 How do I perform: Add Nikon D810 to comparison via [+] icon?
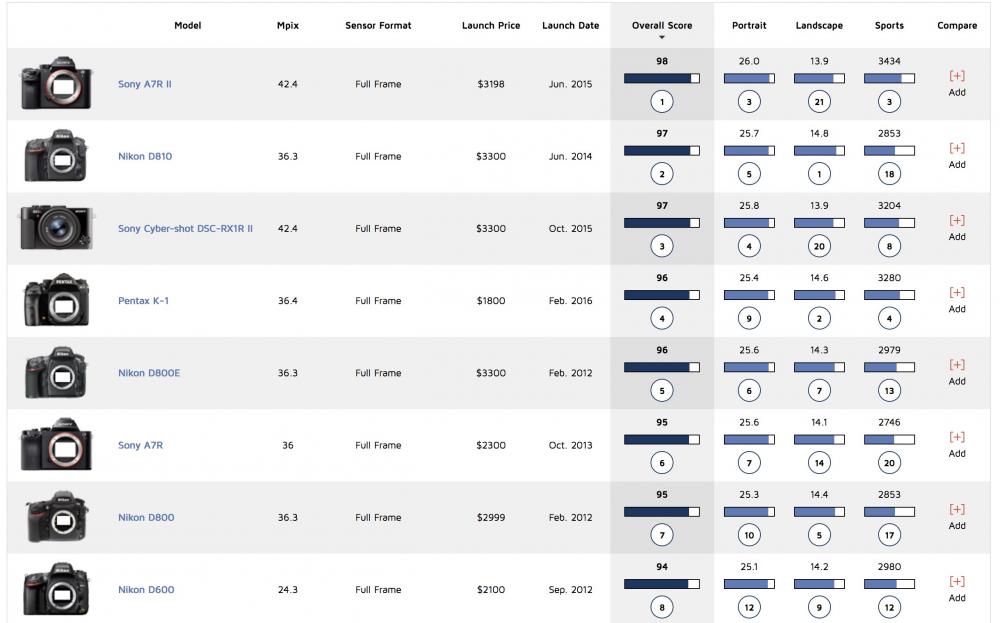956,148
